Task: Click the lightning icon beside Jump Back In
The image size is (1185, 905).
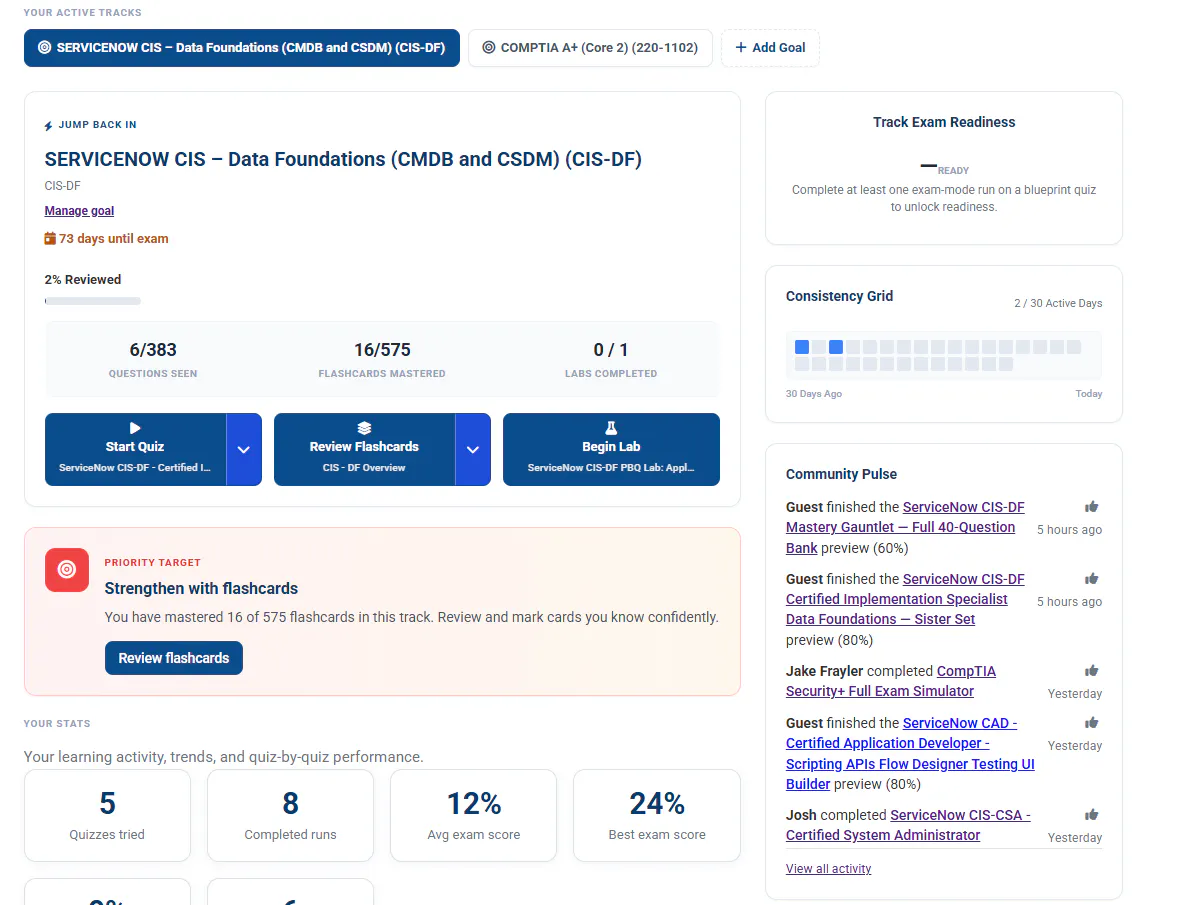Action: click(x=48, y=125)
